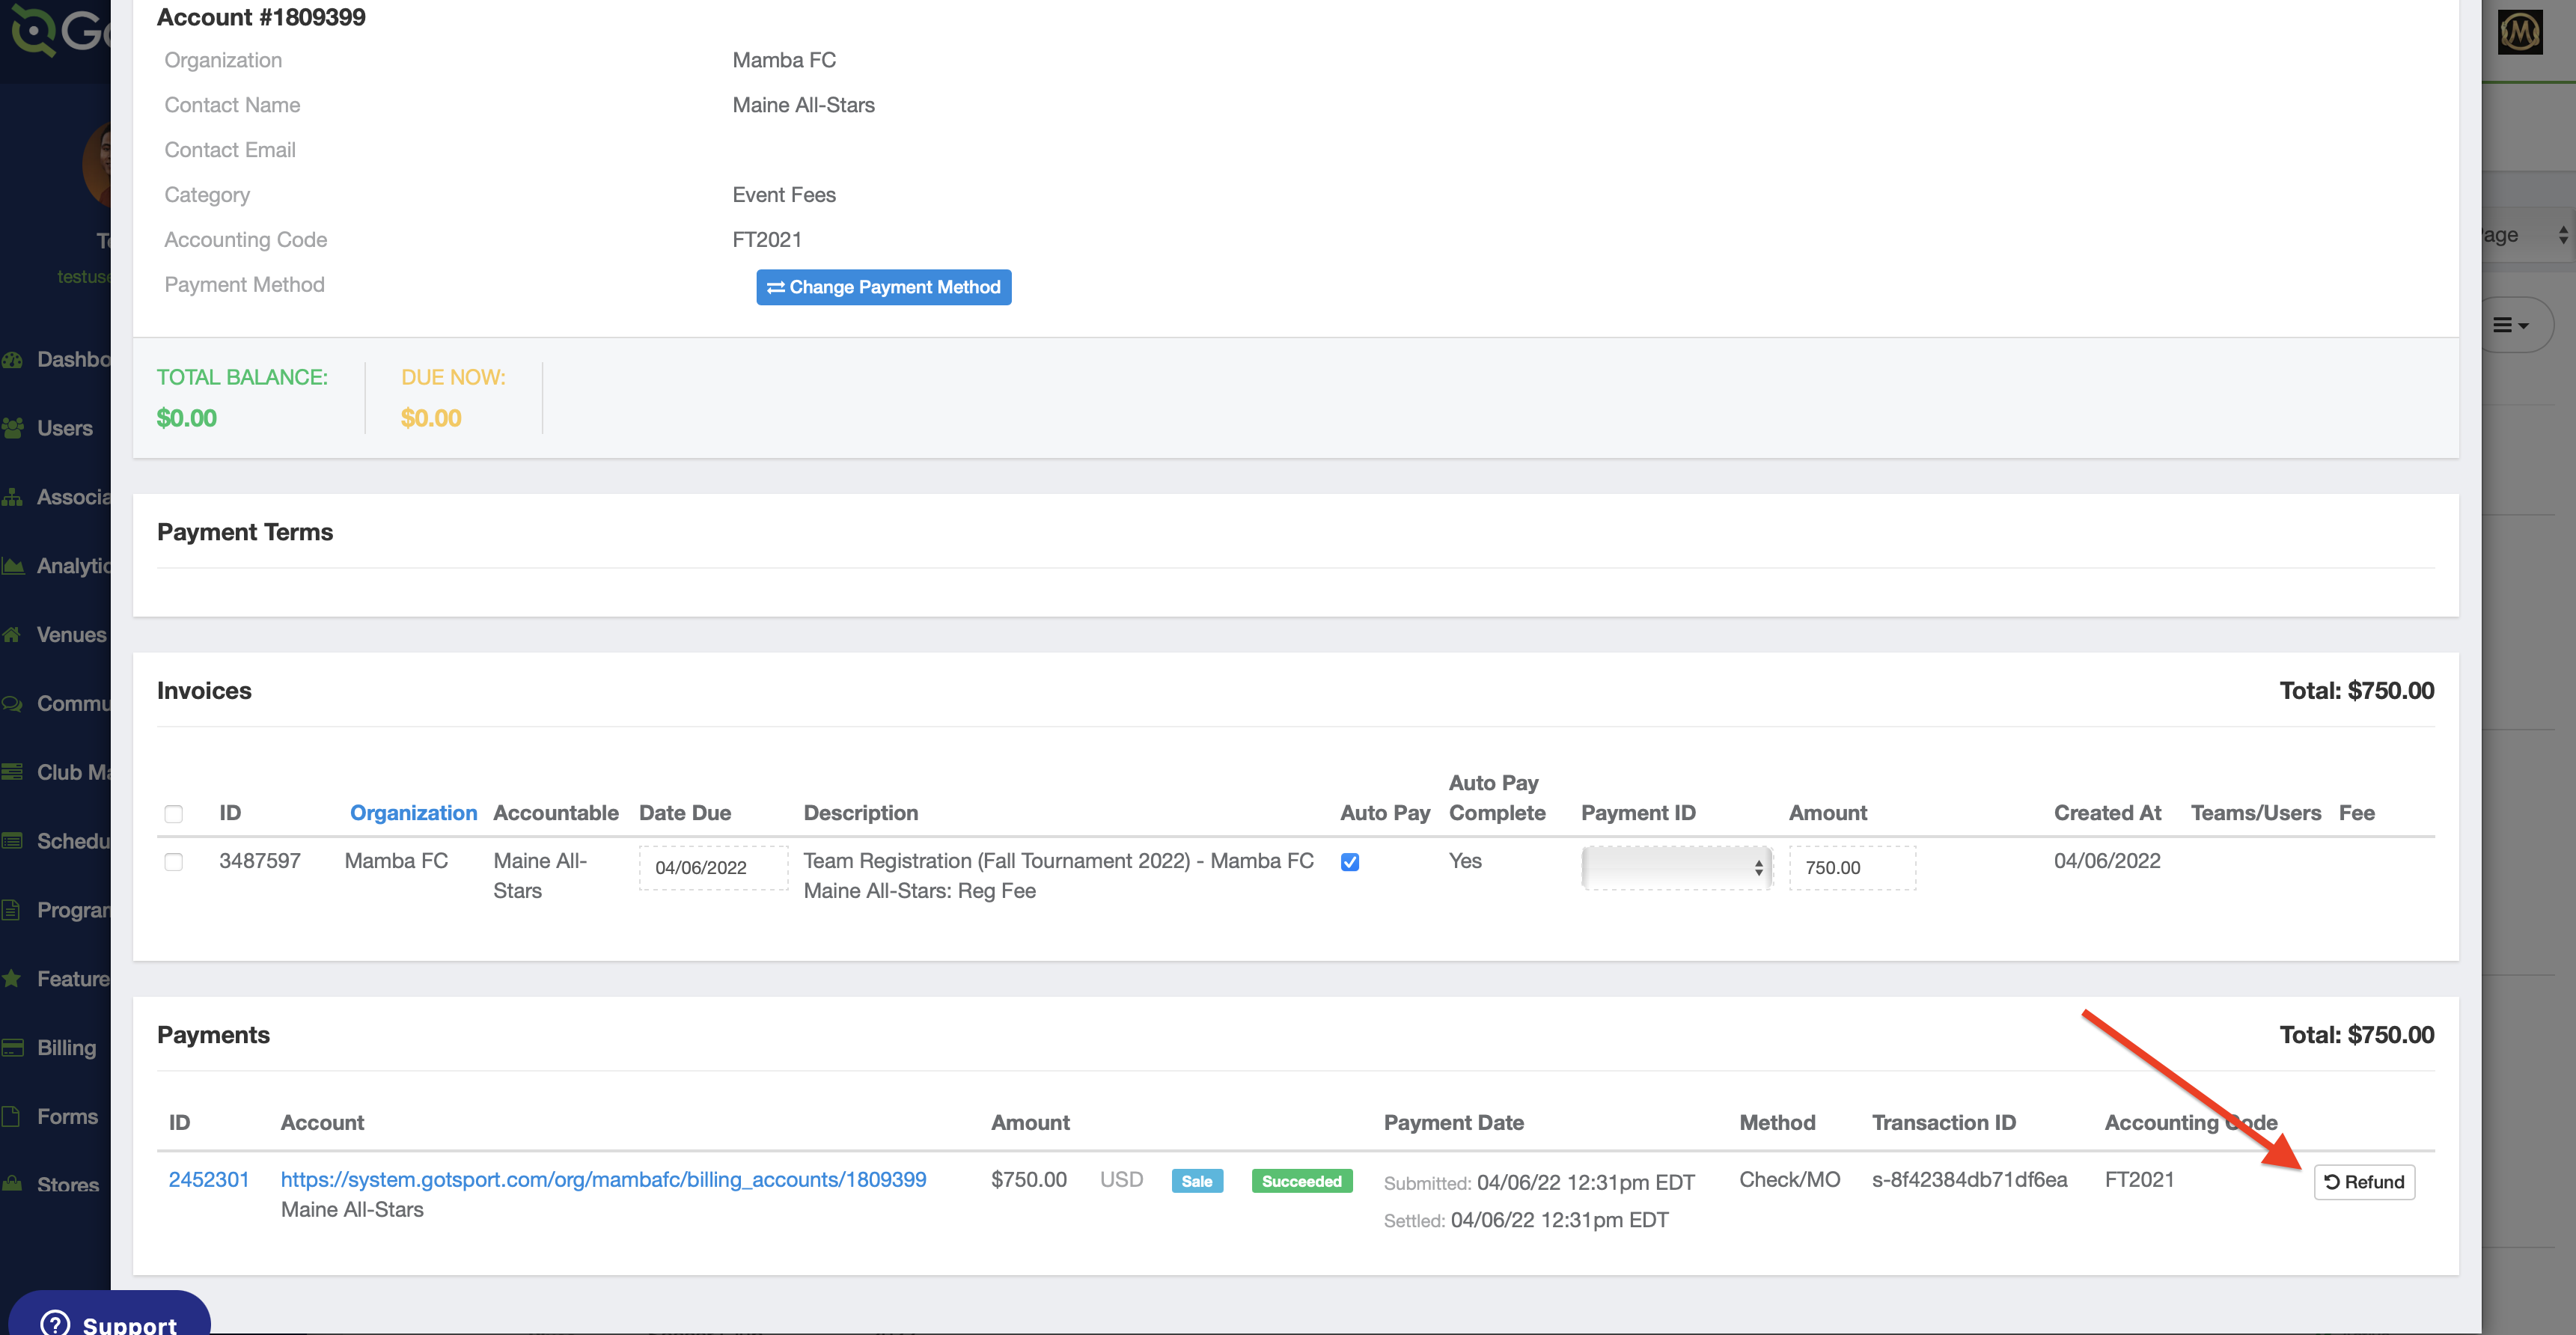Viewport: 2576px width, 1335px height.
Task: Click the Account #1809399 heading
Action: click(261, 17)
